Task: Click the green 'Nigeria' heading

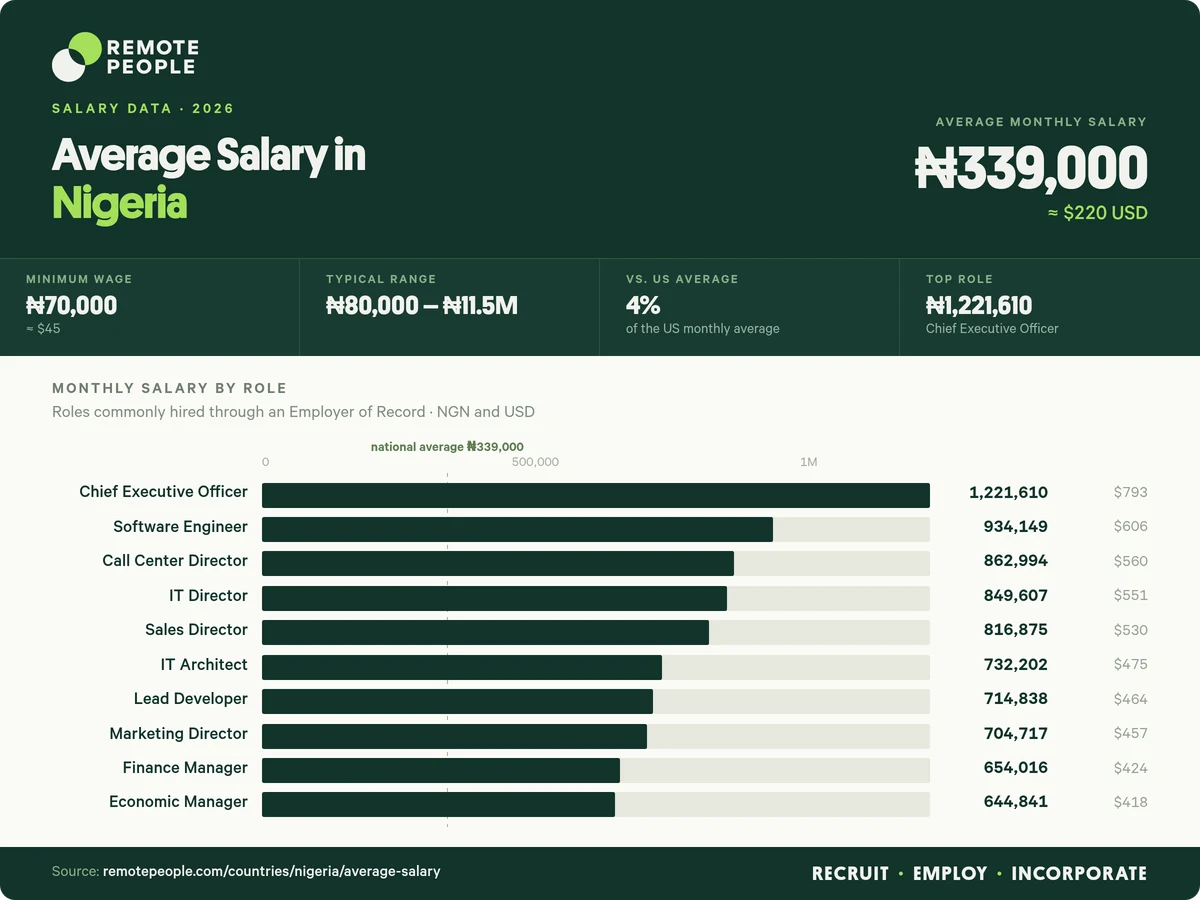Action: (x=119, y=203)
